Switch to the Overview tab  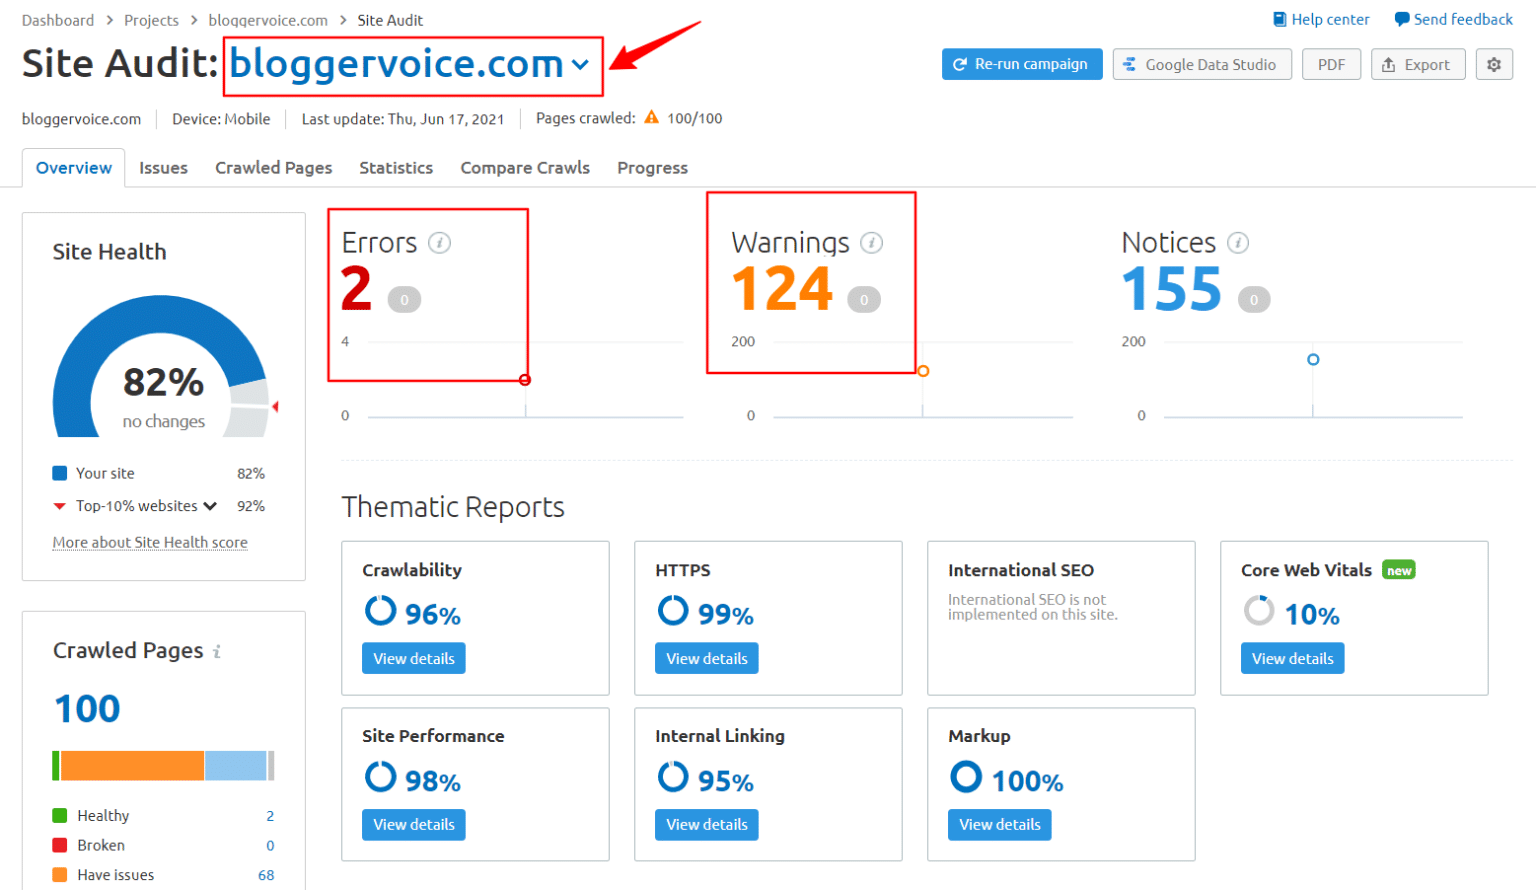point(74,168)
